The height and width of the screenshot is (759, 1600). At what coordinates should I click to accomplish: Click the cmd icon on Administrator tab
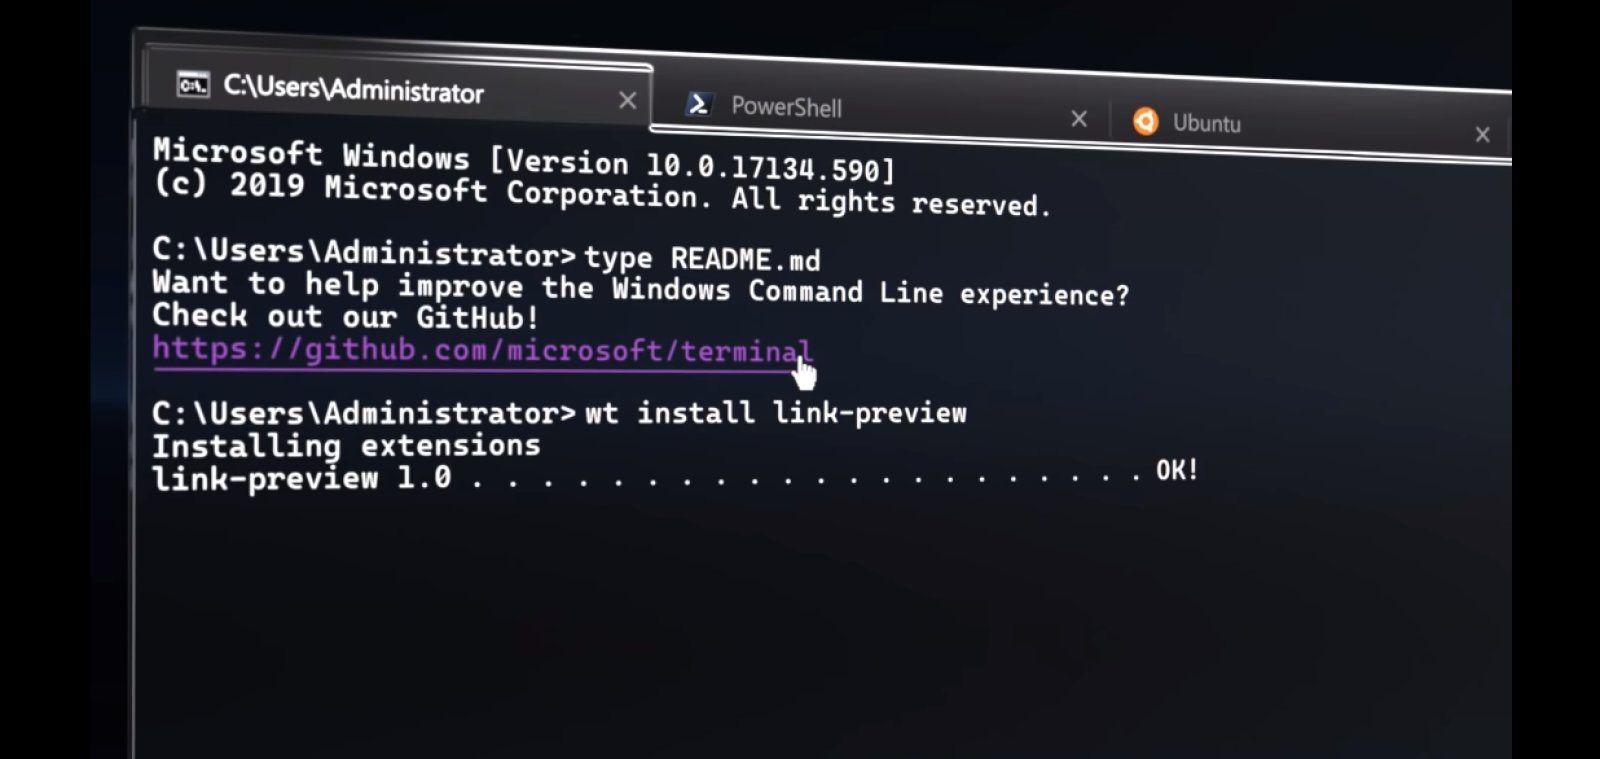[x=193, y=84]
